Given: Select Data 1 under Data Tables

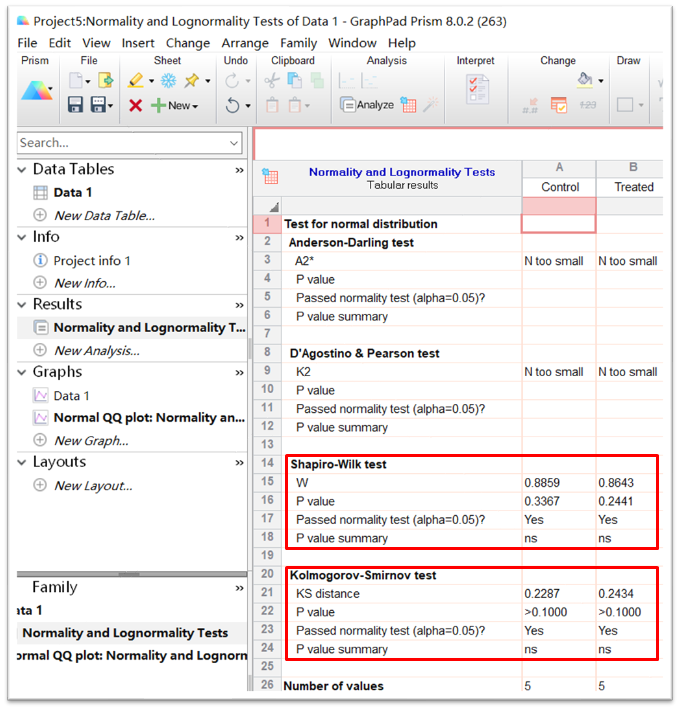Looking at the screenshot, I should coord(72,192).
